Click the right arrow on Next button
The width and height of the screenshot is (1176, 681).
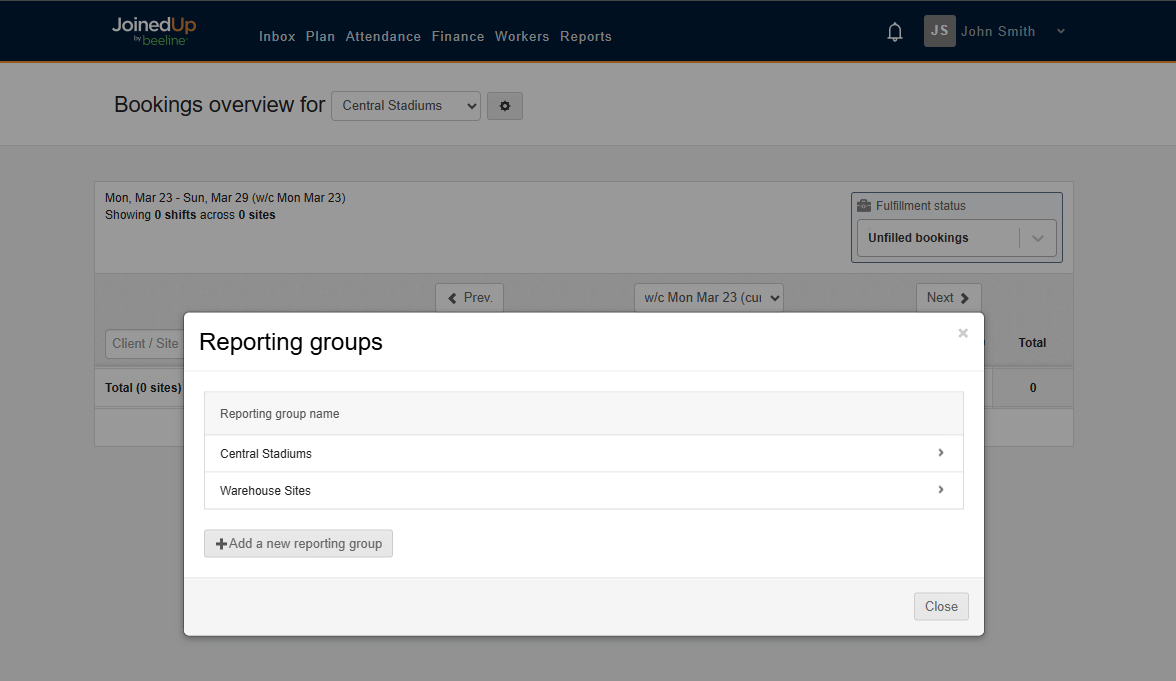click(x=966, y=297)
